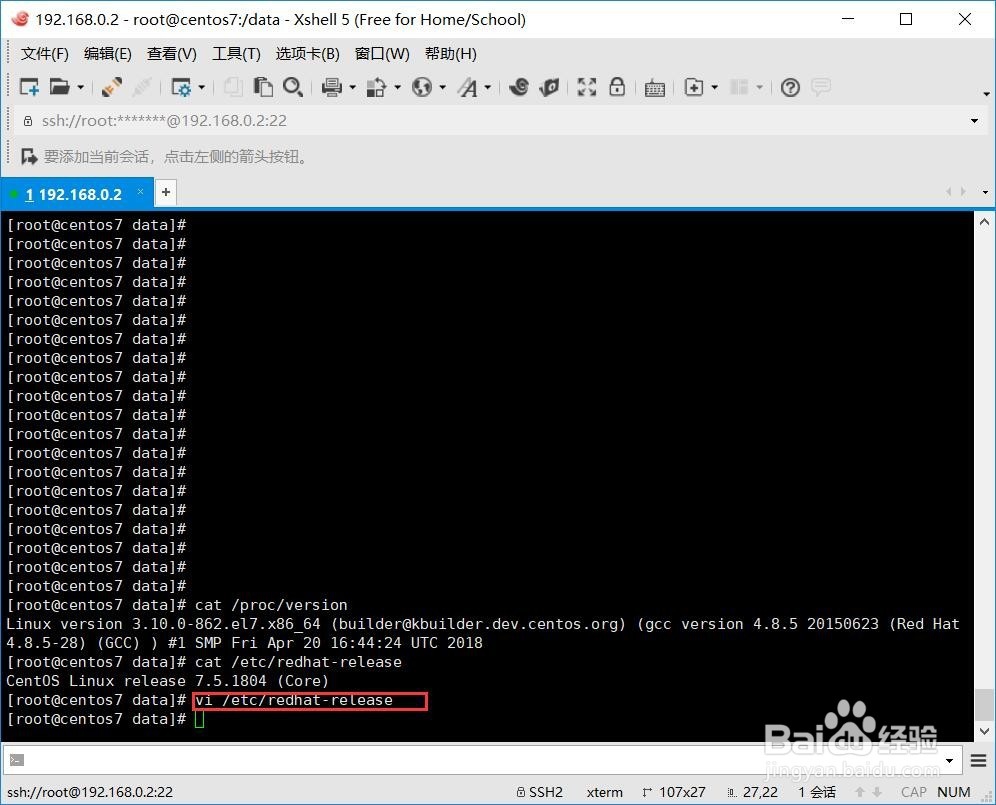Expand the Color Scheme dropdown arrow
Viewport: 996px width, 805px height.
(x=398, y=87)
